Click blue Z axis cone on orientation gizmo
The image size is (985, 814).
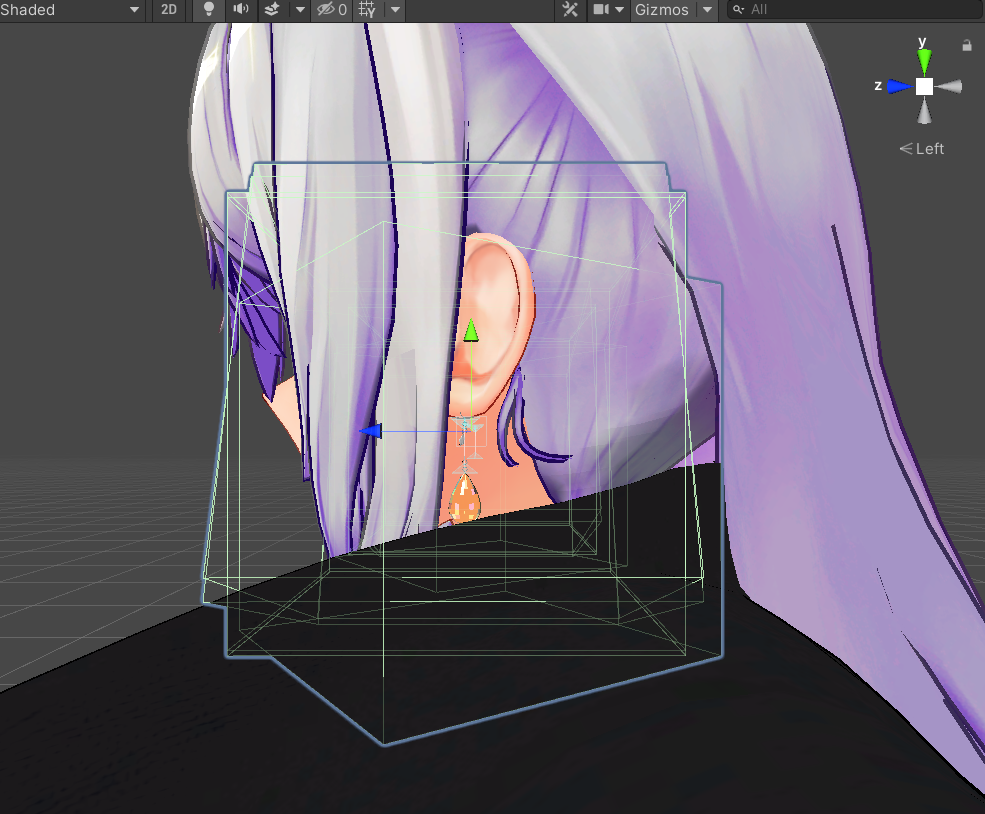tap(899, 87)
